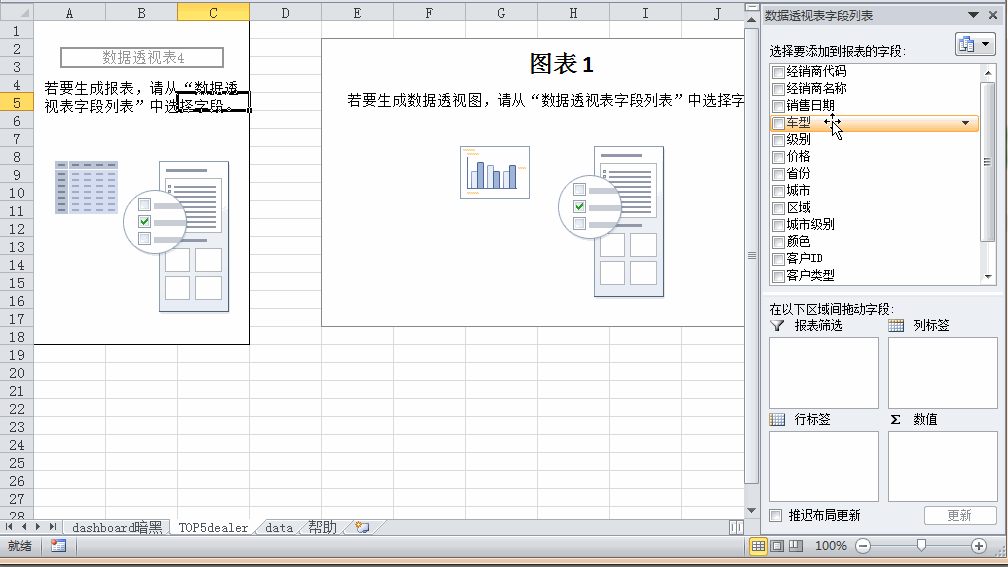Go to last sheet navigation arrow
This screenshot has width=1008, height=567.
point(53,526)
